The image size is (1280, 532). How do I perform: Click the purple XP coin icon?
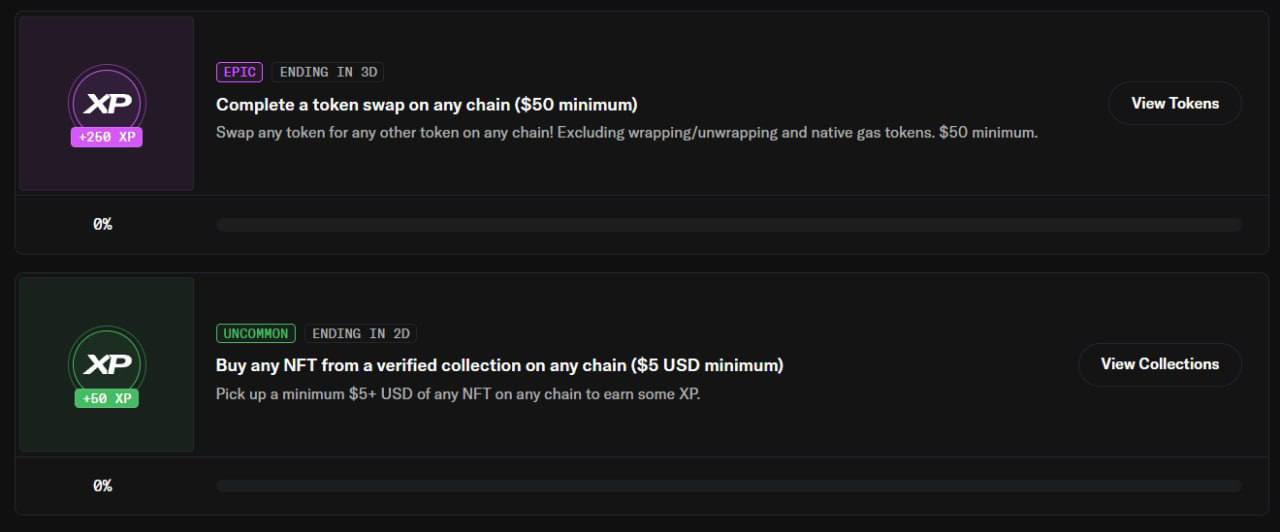[107, 103]
